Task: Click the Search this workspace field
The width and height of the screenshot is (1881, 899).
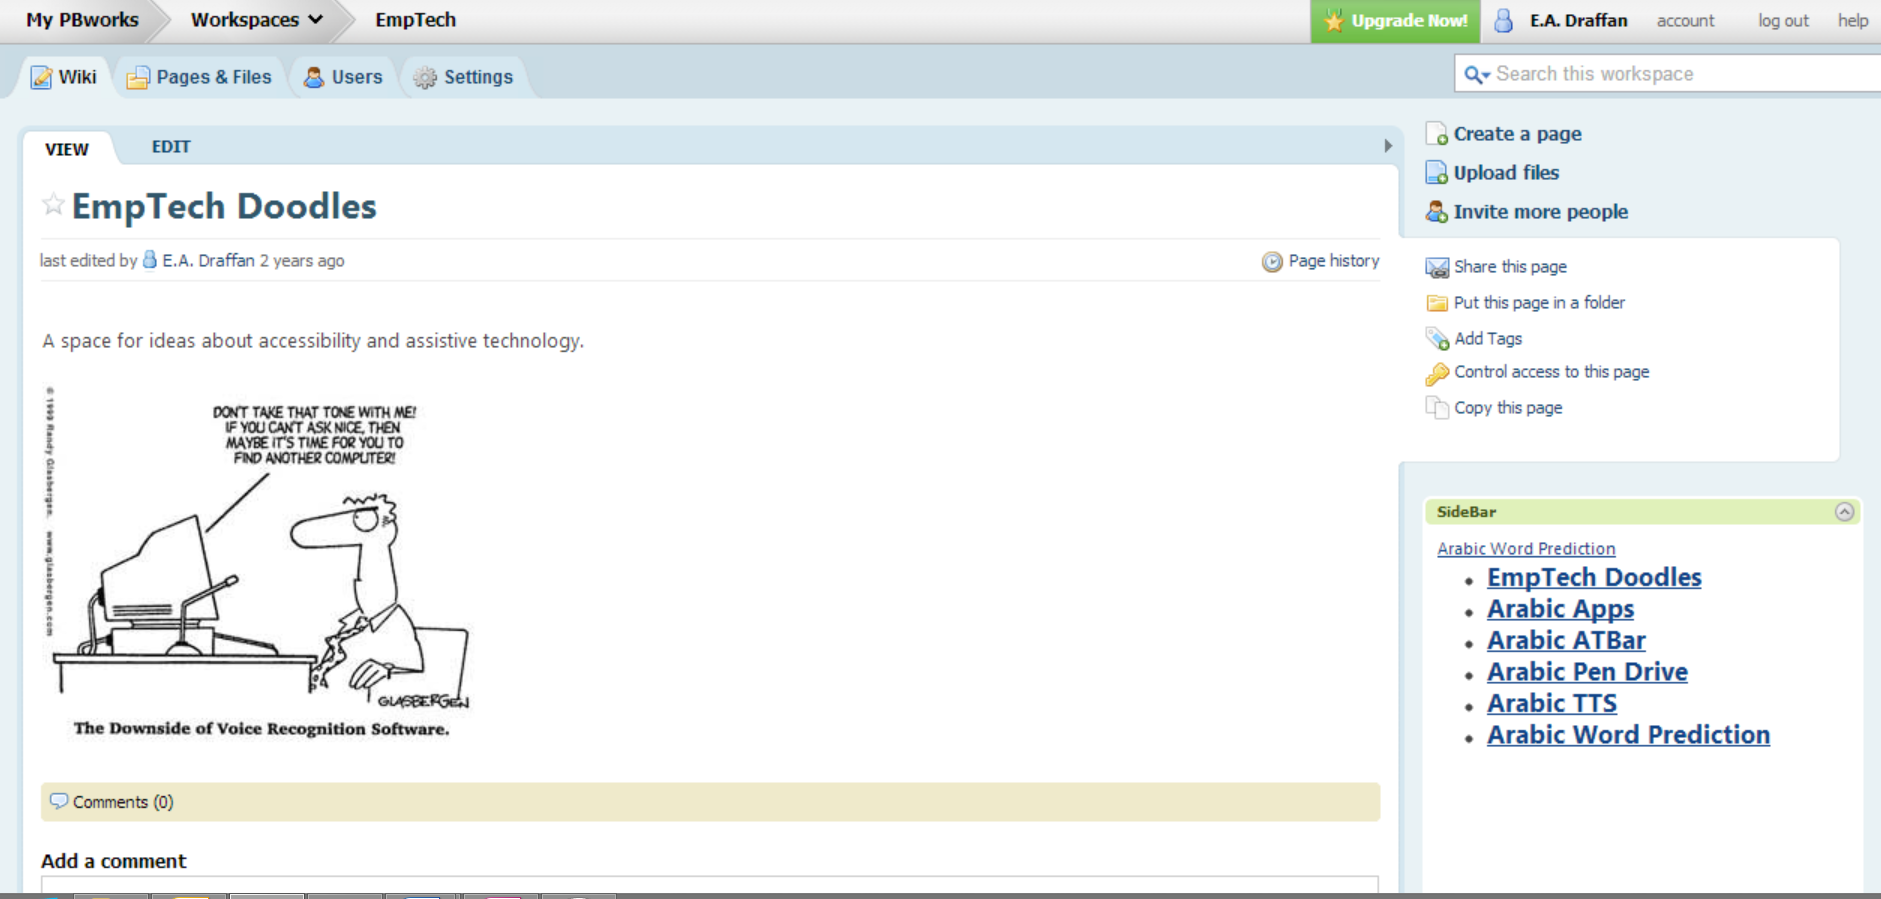Action: (1668, 74)
